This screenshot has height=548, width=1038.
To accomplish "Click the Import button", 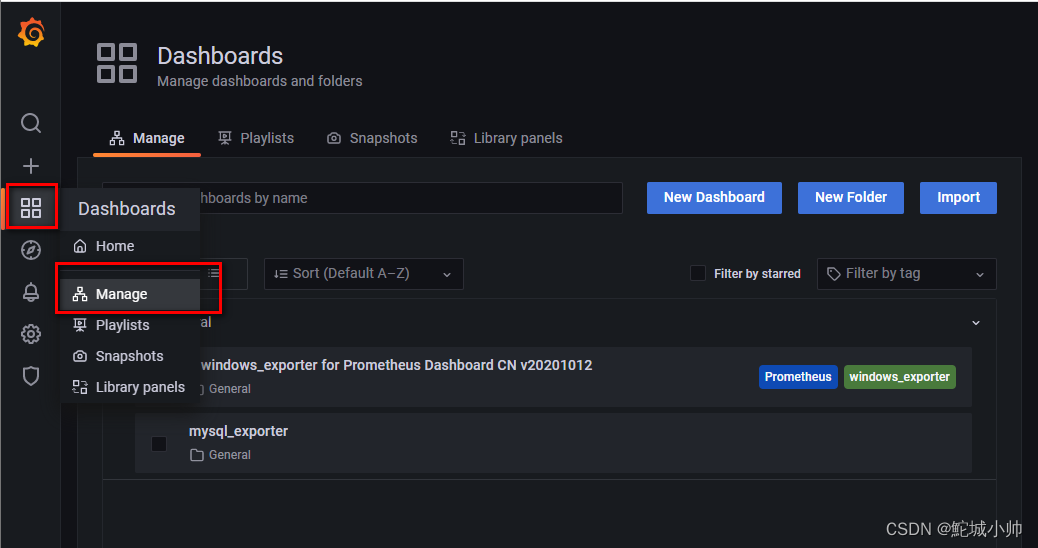I will point(958,198).
